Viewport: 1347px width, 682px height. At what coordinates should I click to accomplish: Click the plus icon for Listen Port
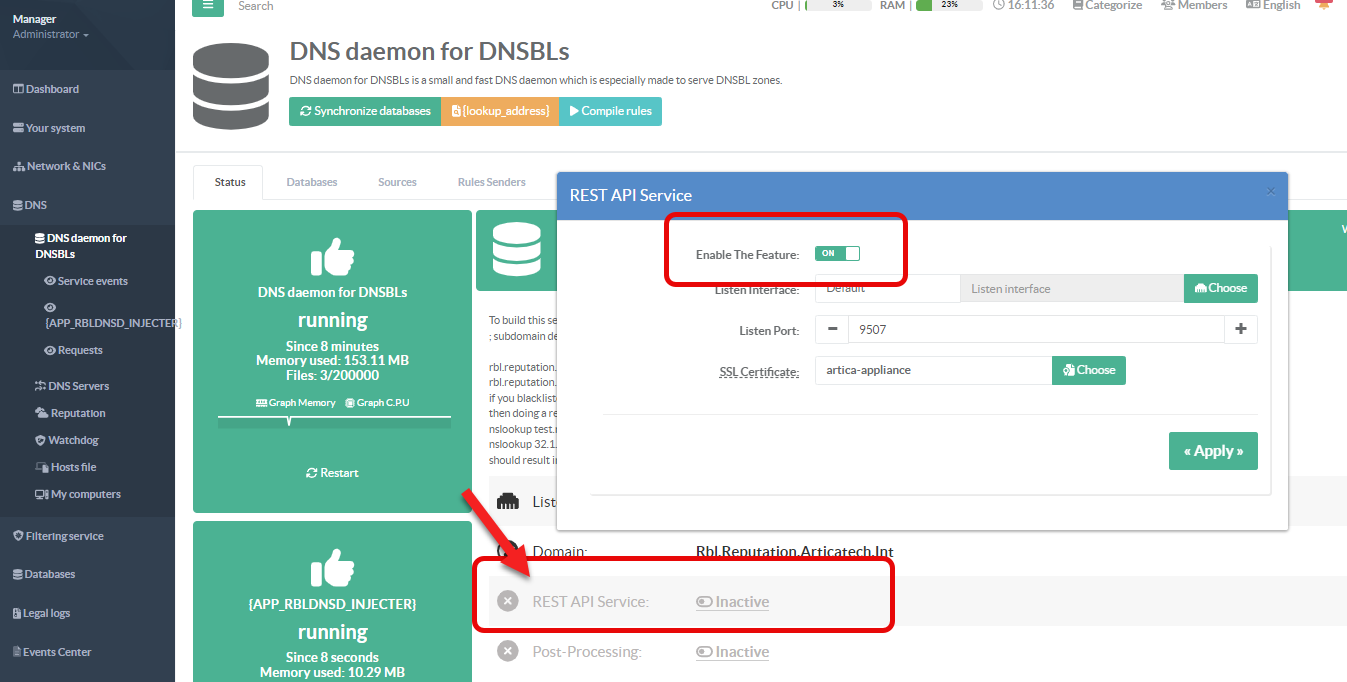1241,329
